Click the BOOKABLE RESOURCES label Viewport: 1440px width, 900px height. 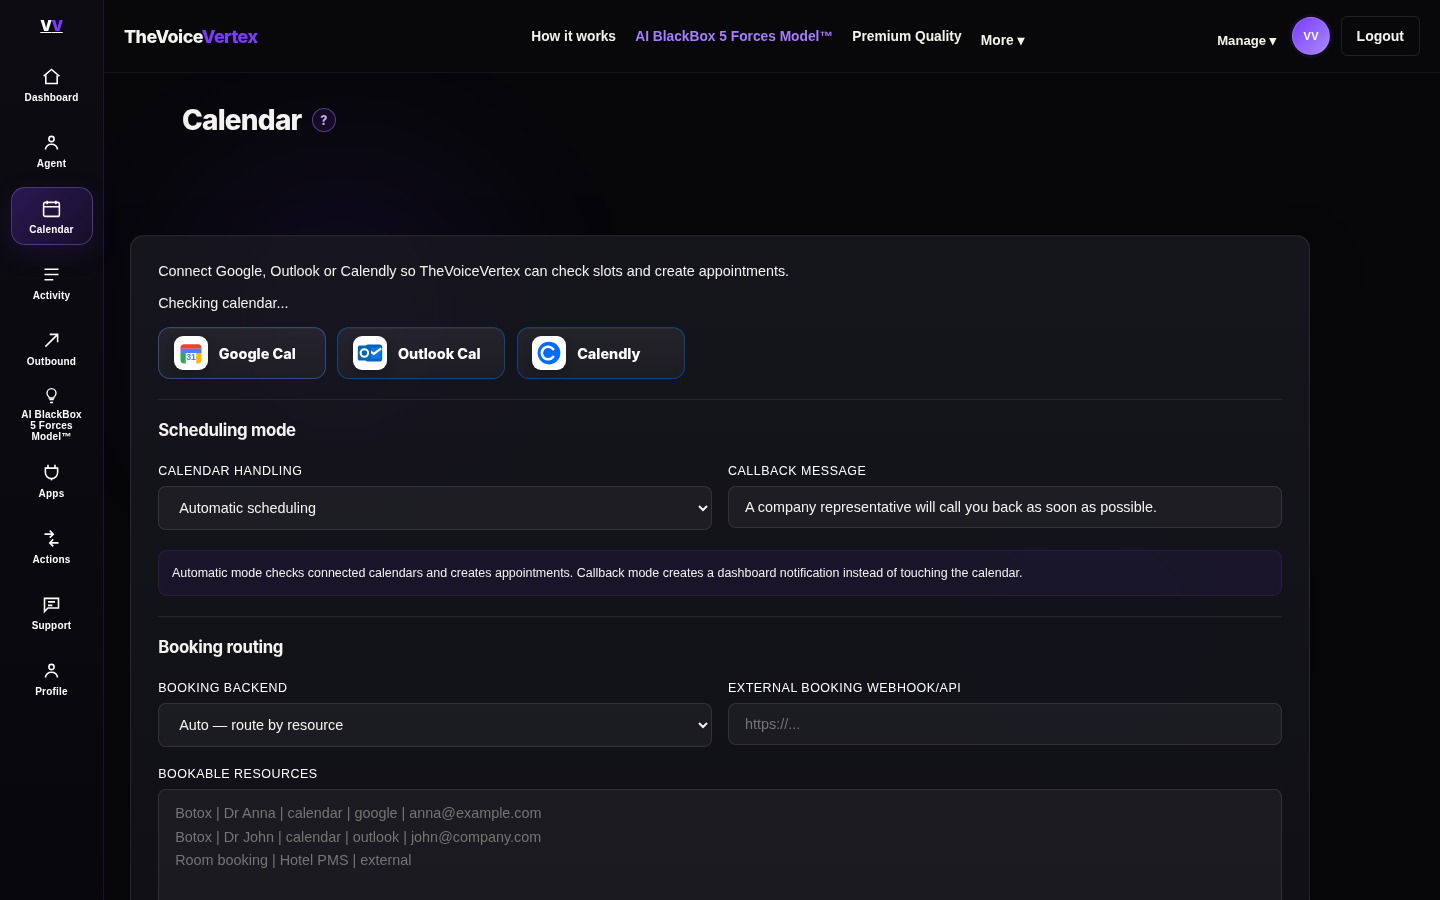coord(238,774)
